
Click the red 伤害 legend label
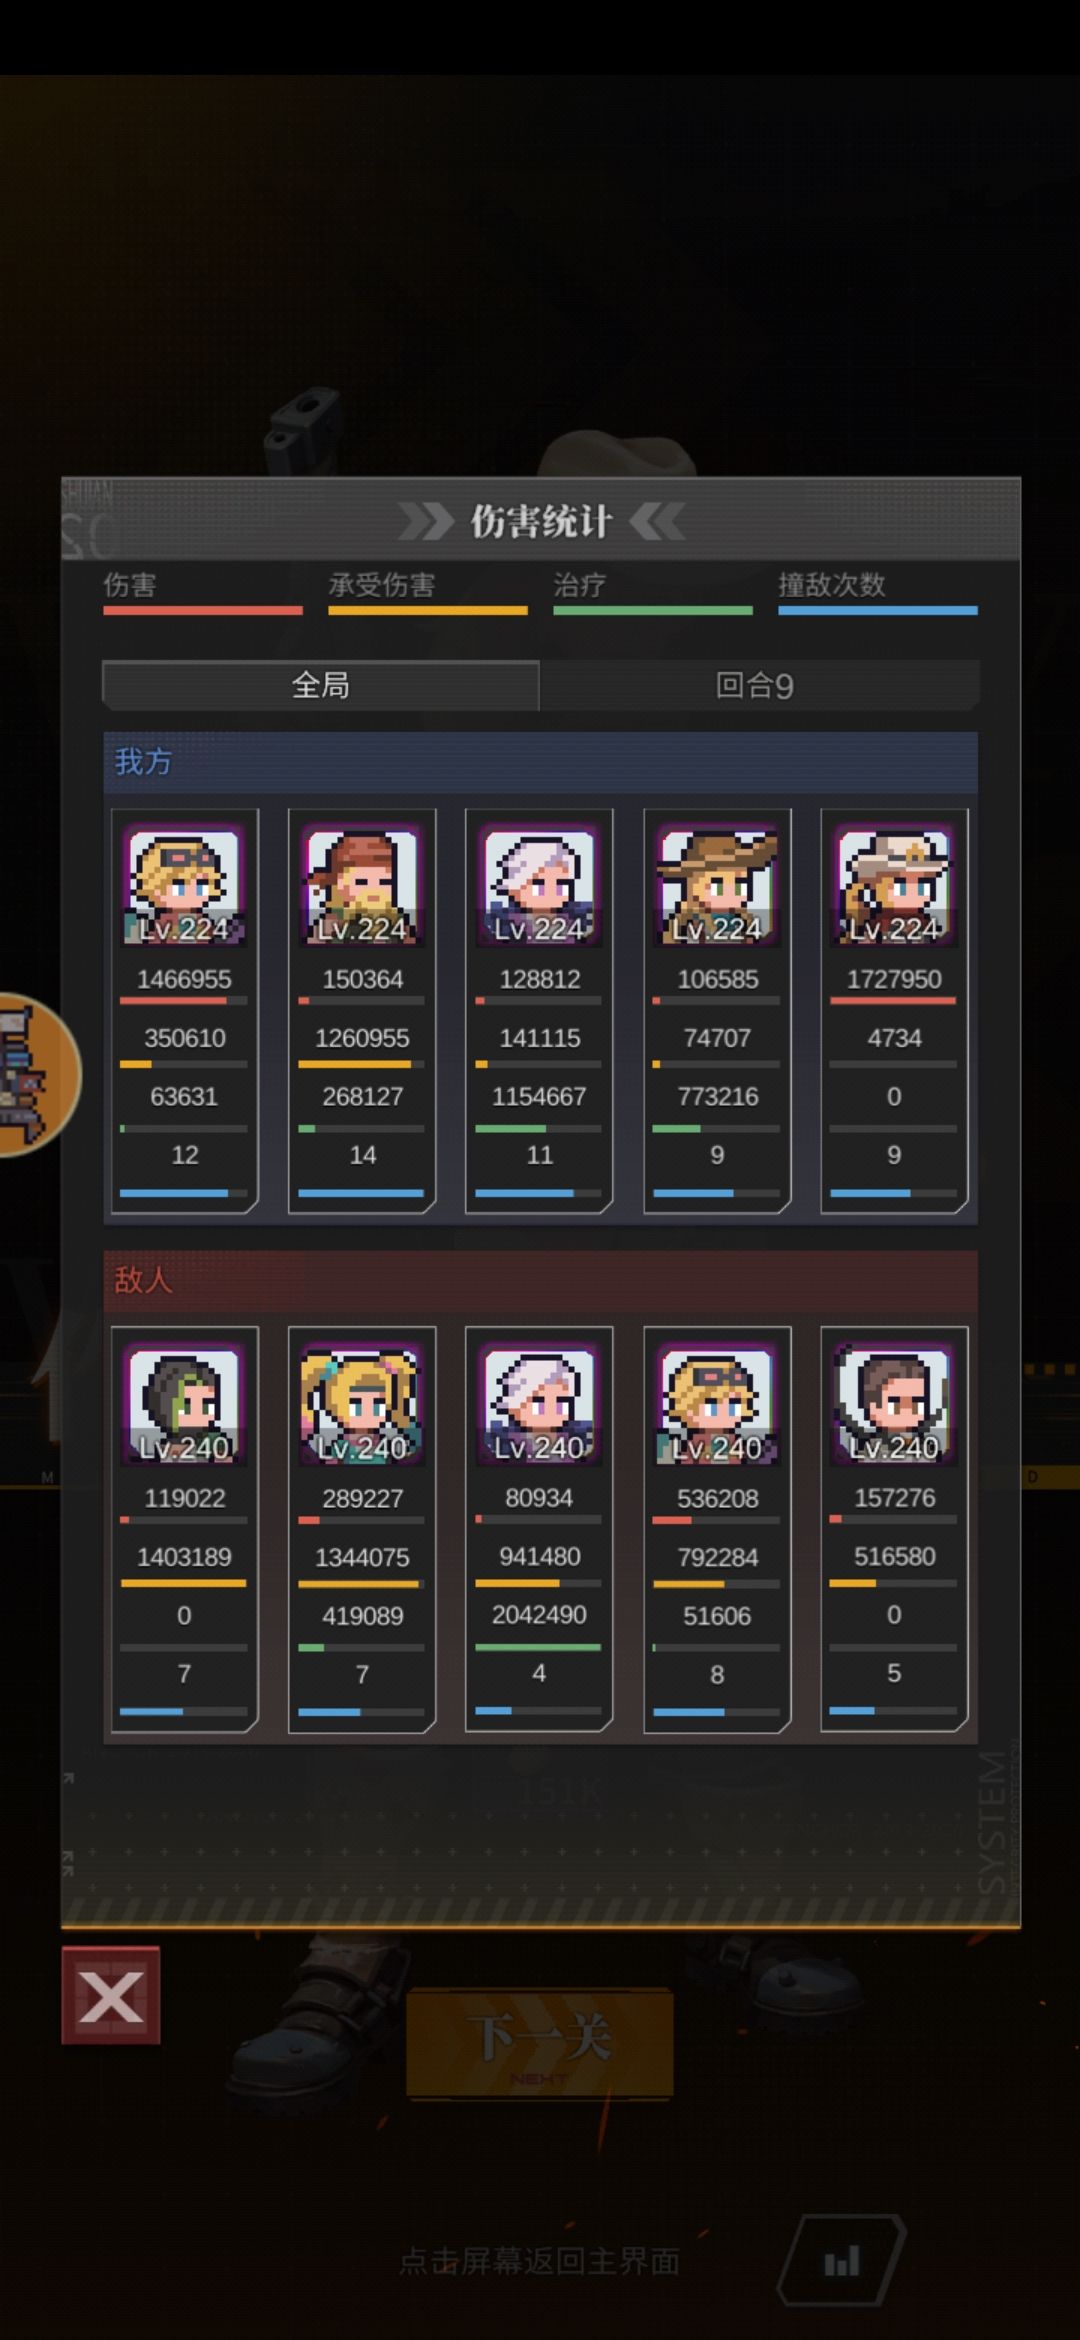(x=130, y=585)
